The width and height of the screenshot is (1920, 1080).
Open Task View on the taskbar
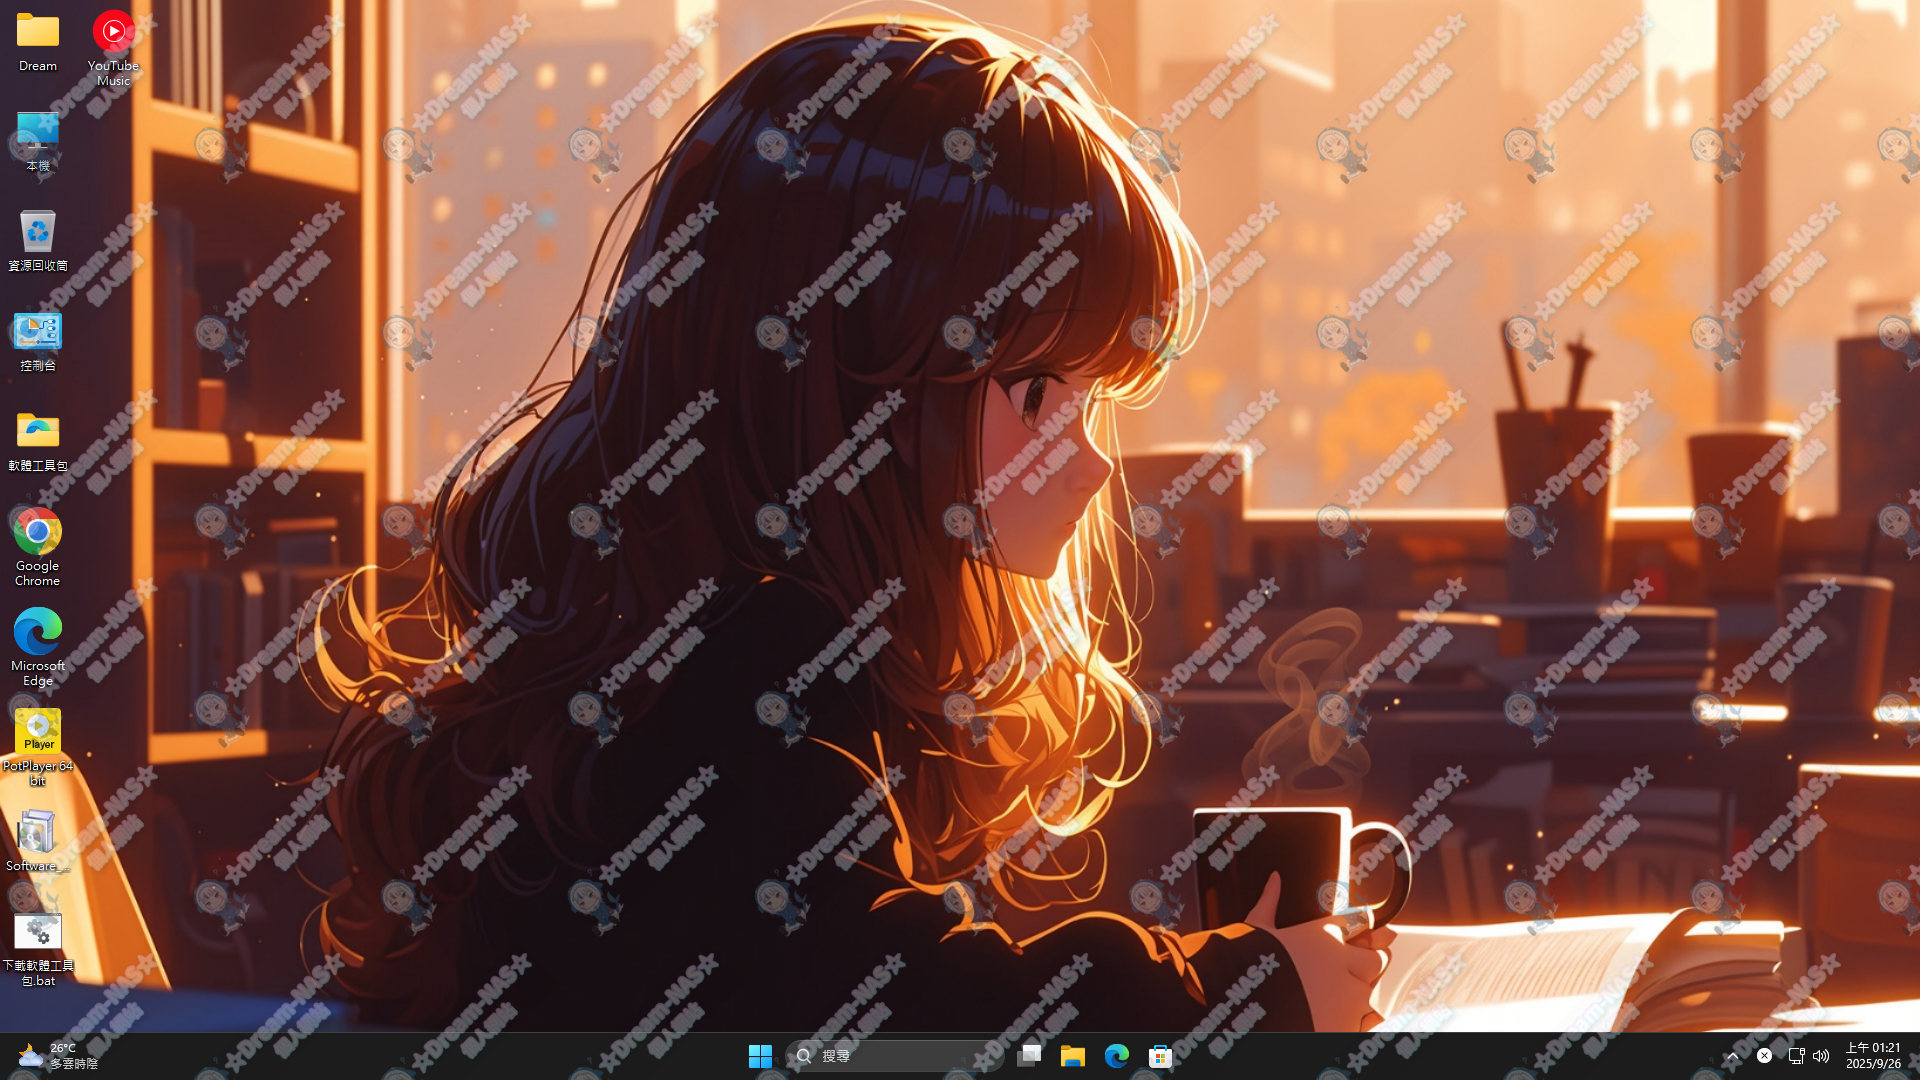(1029, 1055)
